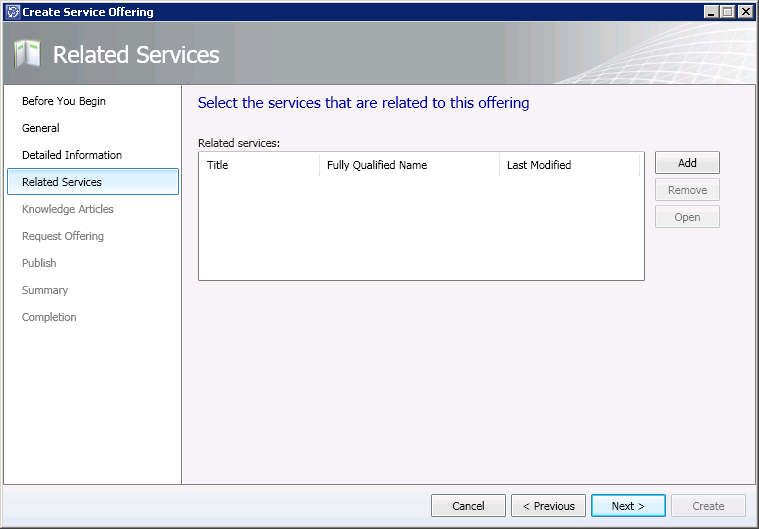Click the title bar application icon
The width and height of the screenshot is (759, 529).
[12, 12]
